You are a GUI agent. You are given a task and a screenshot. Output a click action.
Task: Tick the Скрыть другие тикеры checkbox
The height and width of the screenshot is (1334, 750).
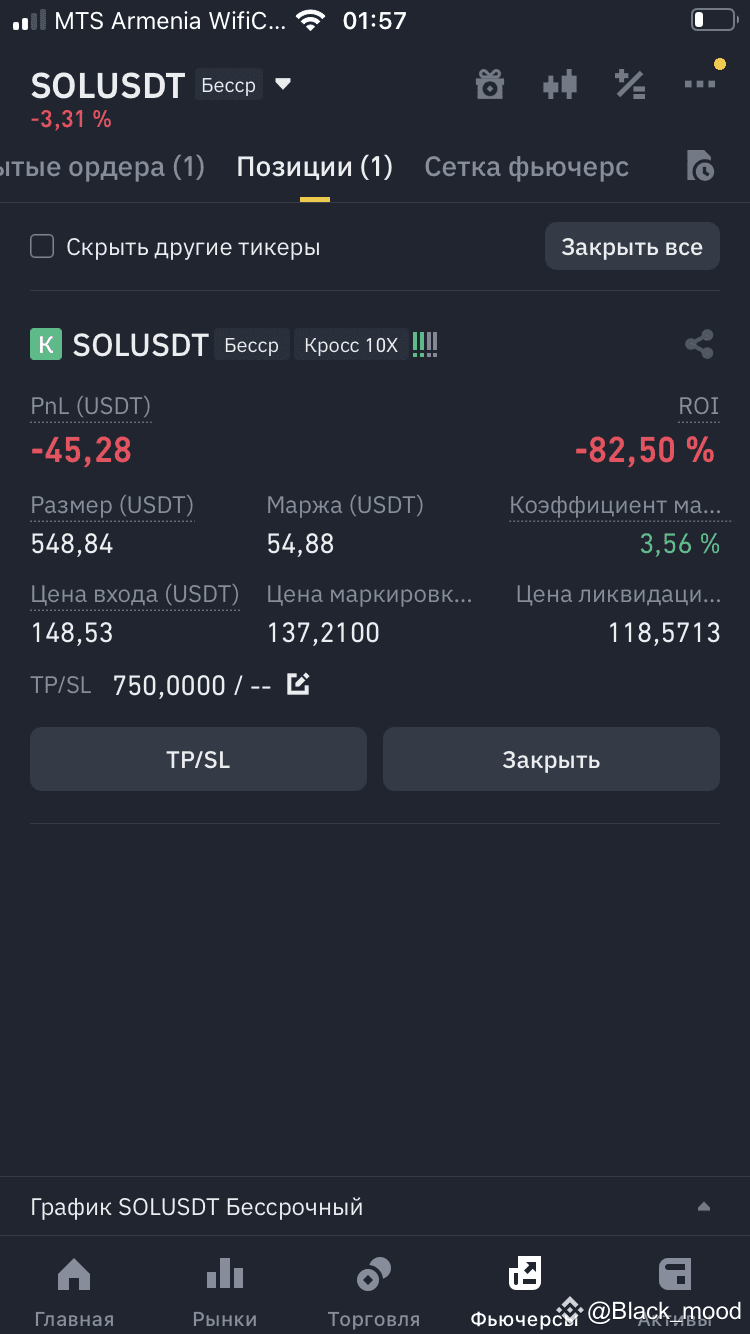tap(42, 246)
